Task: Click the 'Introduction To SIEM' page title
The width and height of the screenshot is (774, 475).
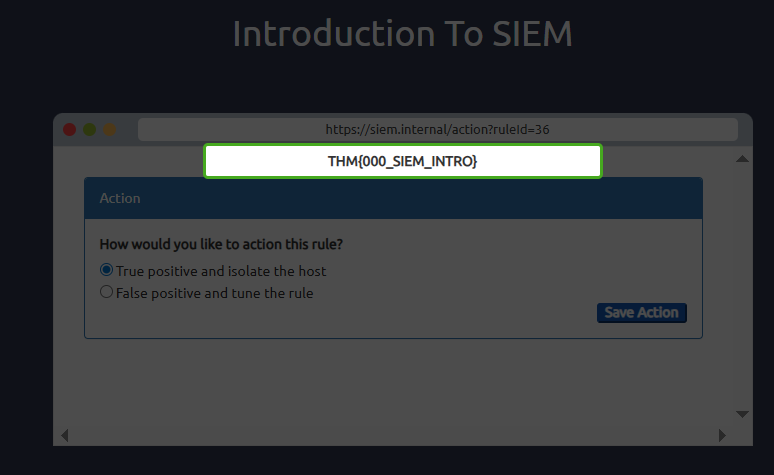Action: coord(402,33)
